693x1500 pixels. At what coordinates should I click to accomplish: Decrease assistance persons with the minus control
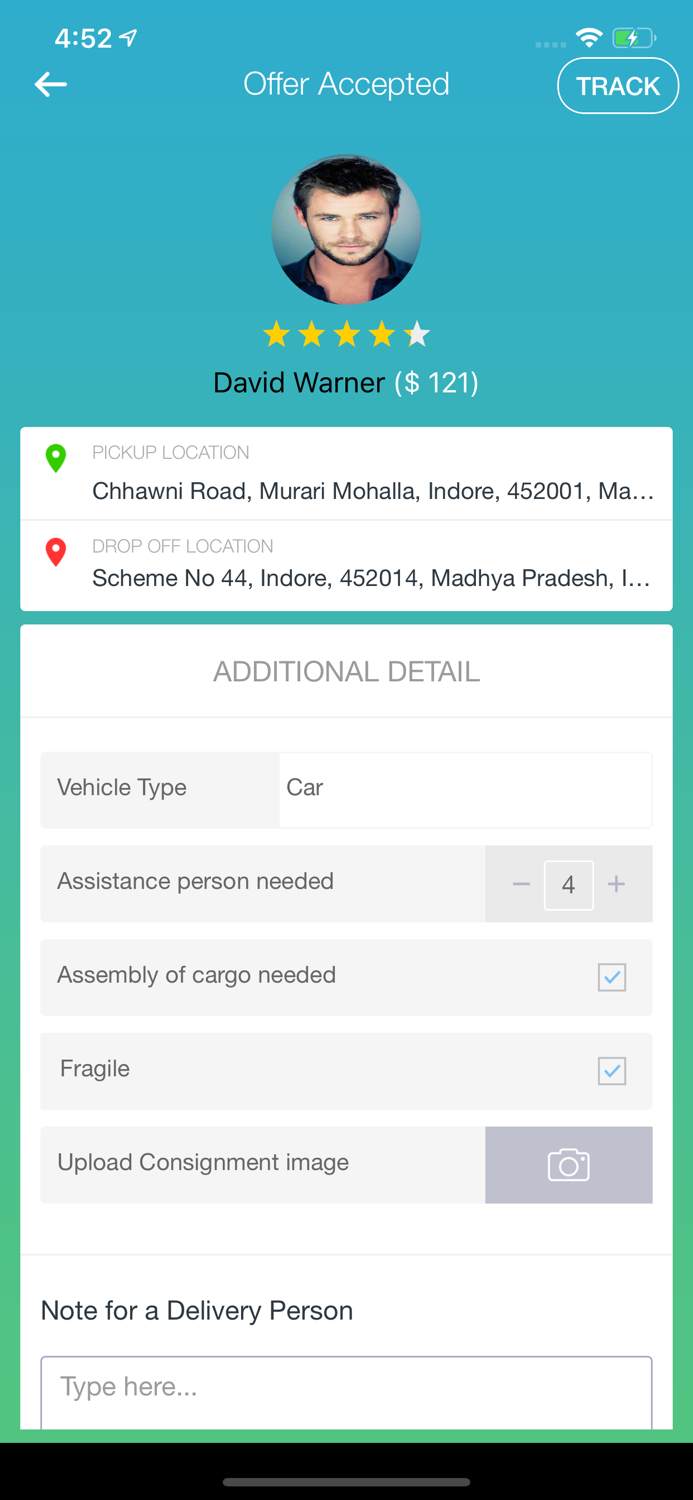pyautogui.click(x=520, y=884)
